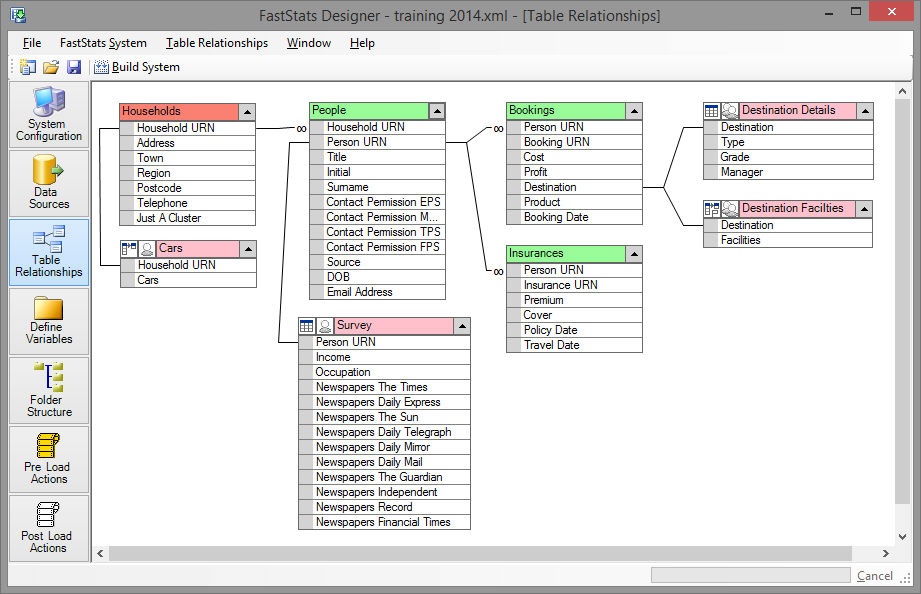Go to Data Sources in the sidebar
The width and height of the screenshot is (921, 594).
(49, 183)
